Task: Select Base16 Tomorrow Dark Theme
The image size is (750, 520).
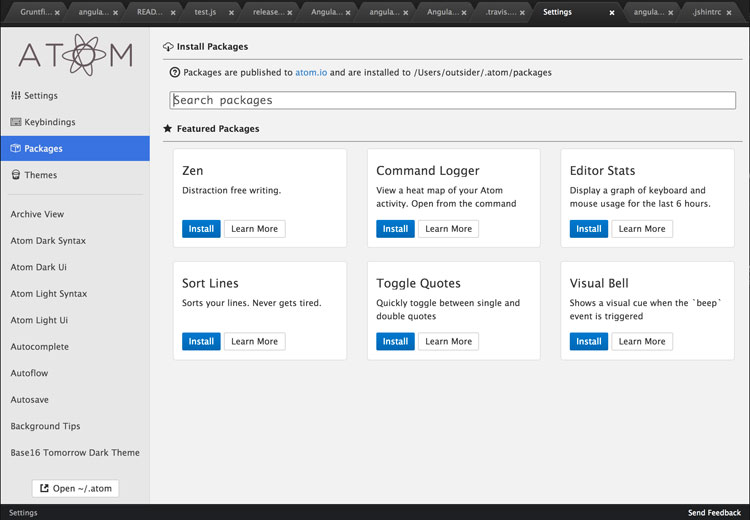Action: [75, 453]
